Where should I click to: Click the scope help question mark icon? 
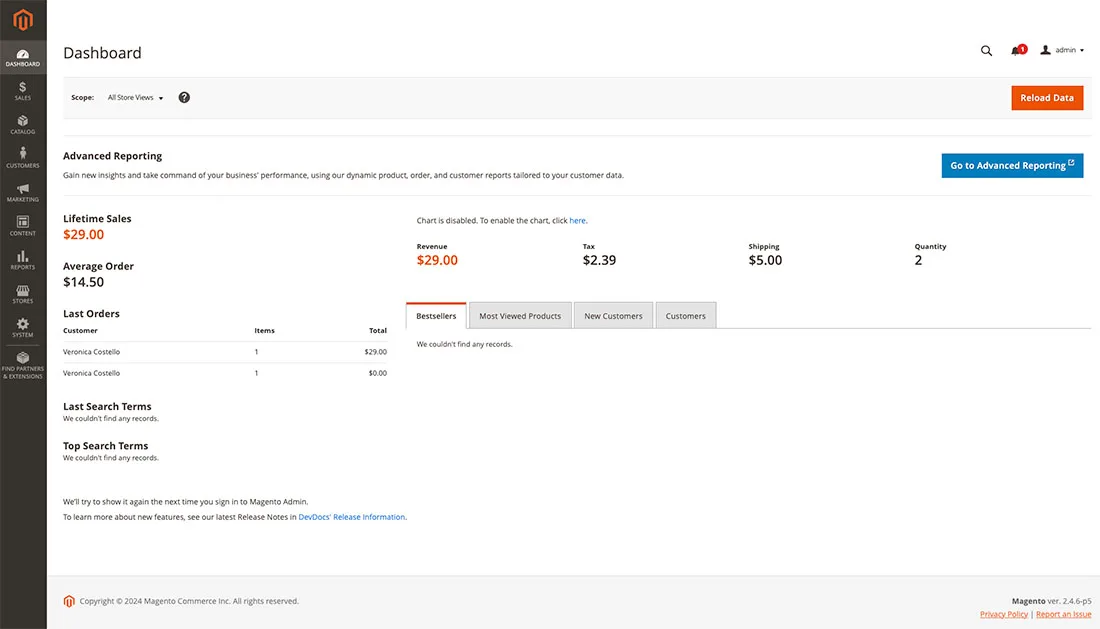pos(184,97)
